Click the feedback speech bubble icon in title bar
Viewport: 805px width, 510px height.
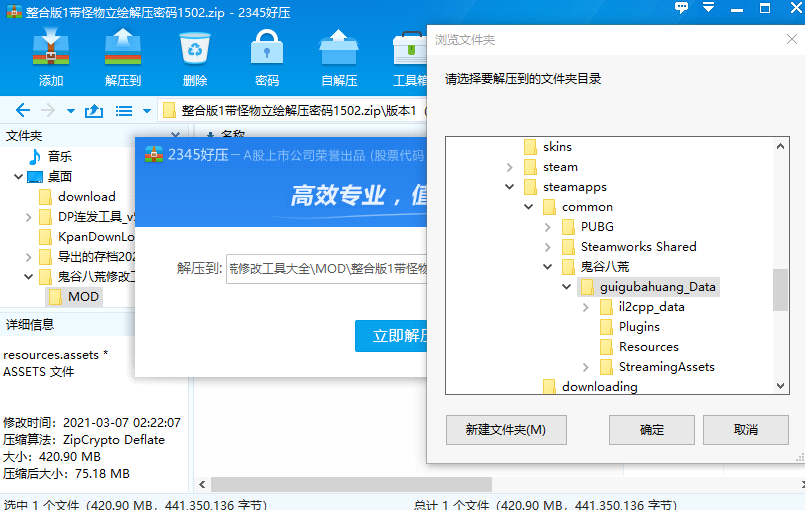tap(681, 8)
